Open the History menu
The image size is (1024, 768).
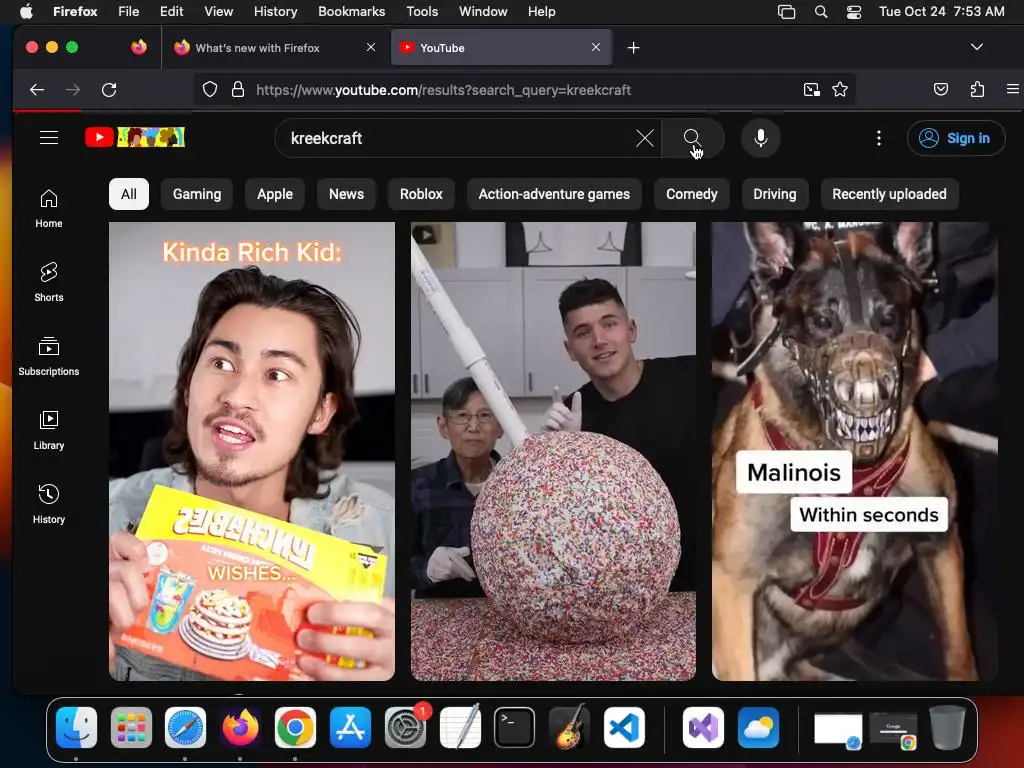point(275,11)
